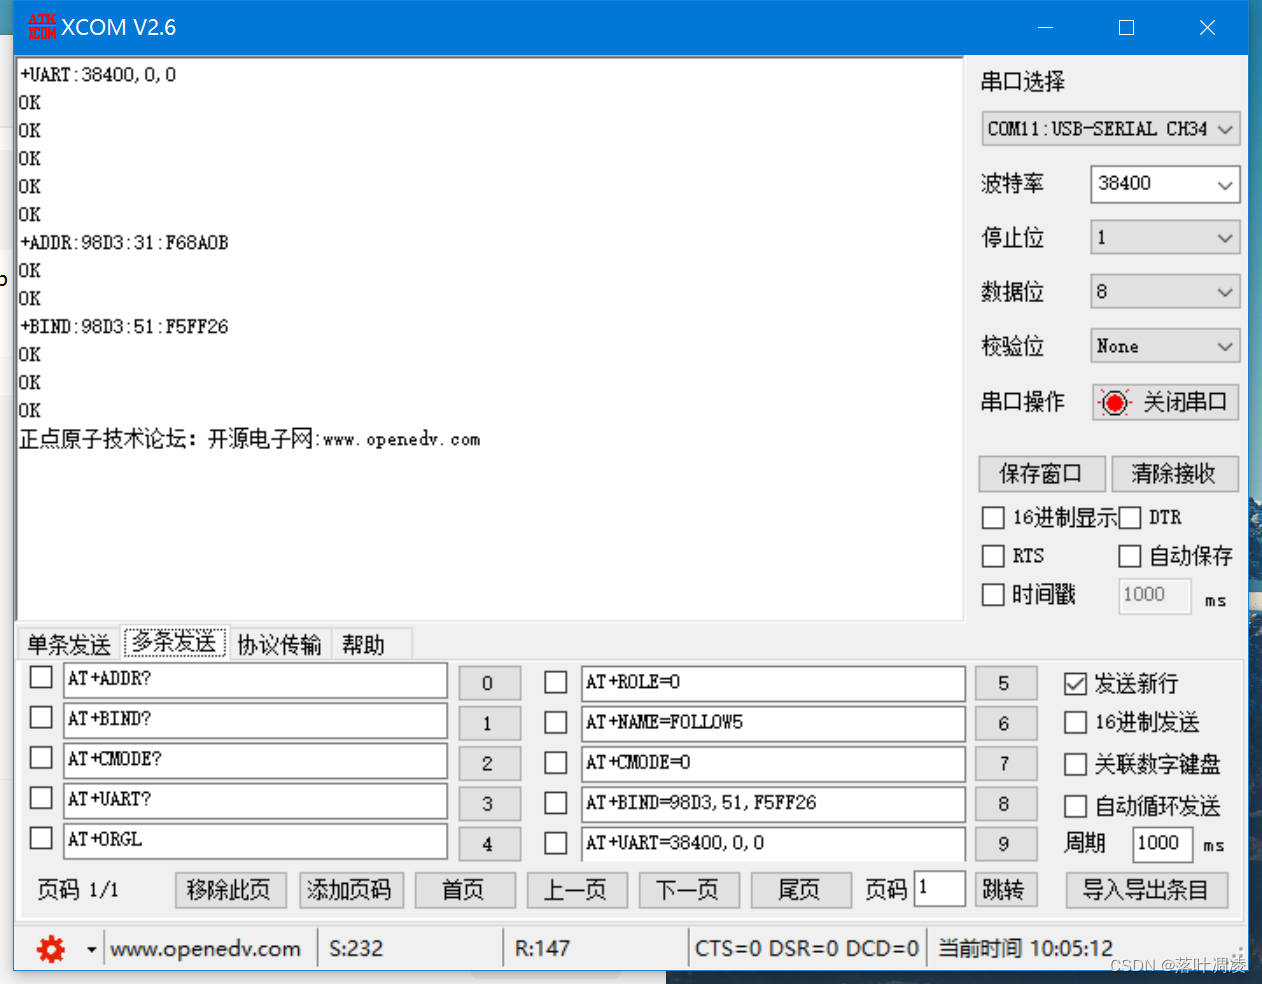This screenshot has width=1262, height=984.
Task: Enable the 自动循环发送 checkbox
Action: (x=1075, y=806)
